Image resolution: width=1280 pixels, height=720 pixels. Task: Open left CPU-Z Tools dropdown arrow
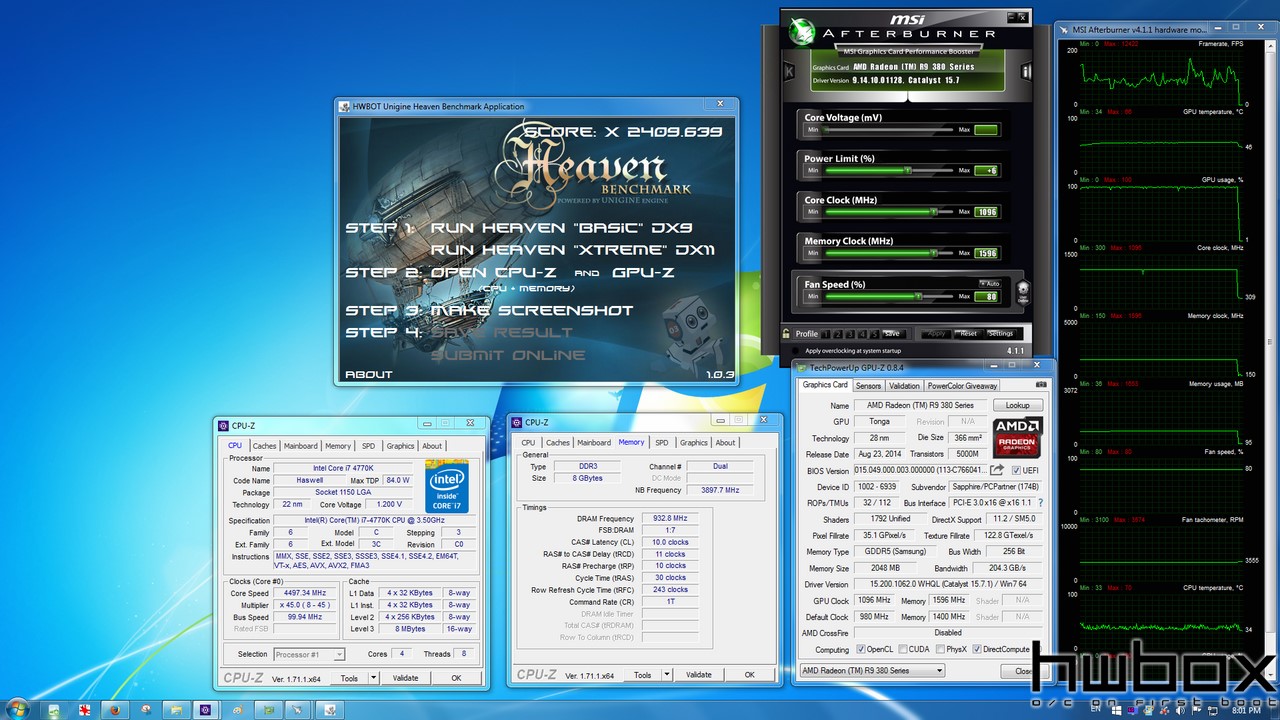374,678
